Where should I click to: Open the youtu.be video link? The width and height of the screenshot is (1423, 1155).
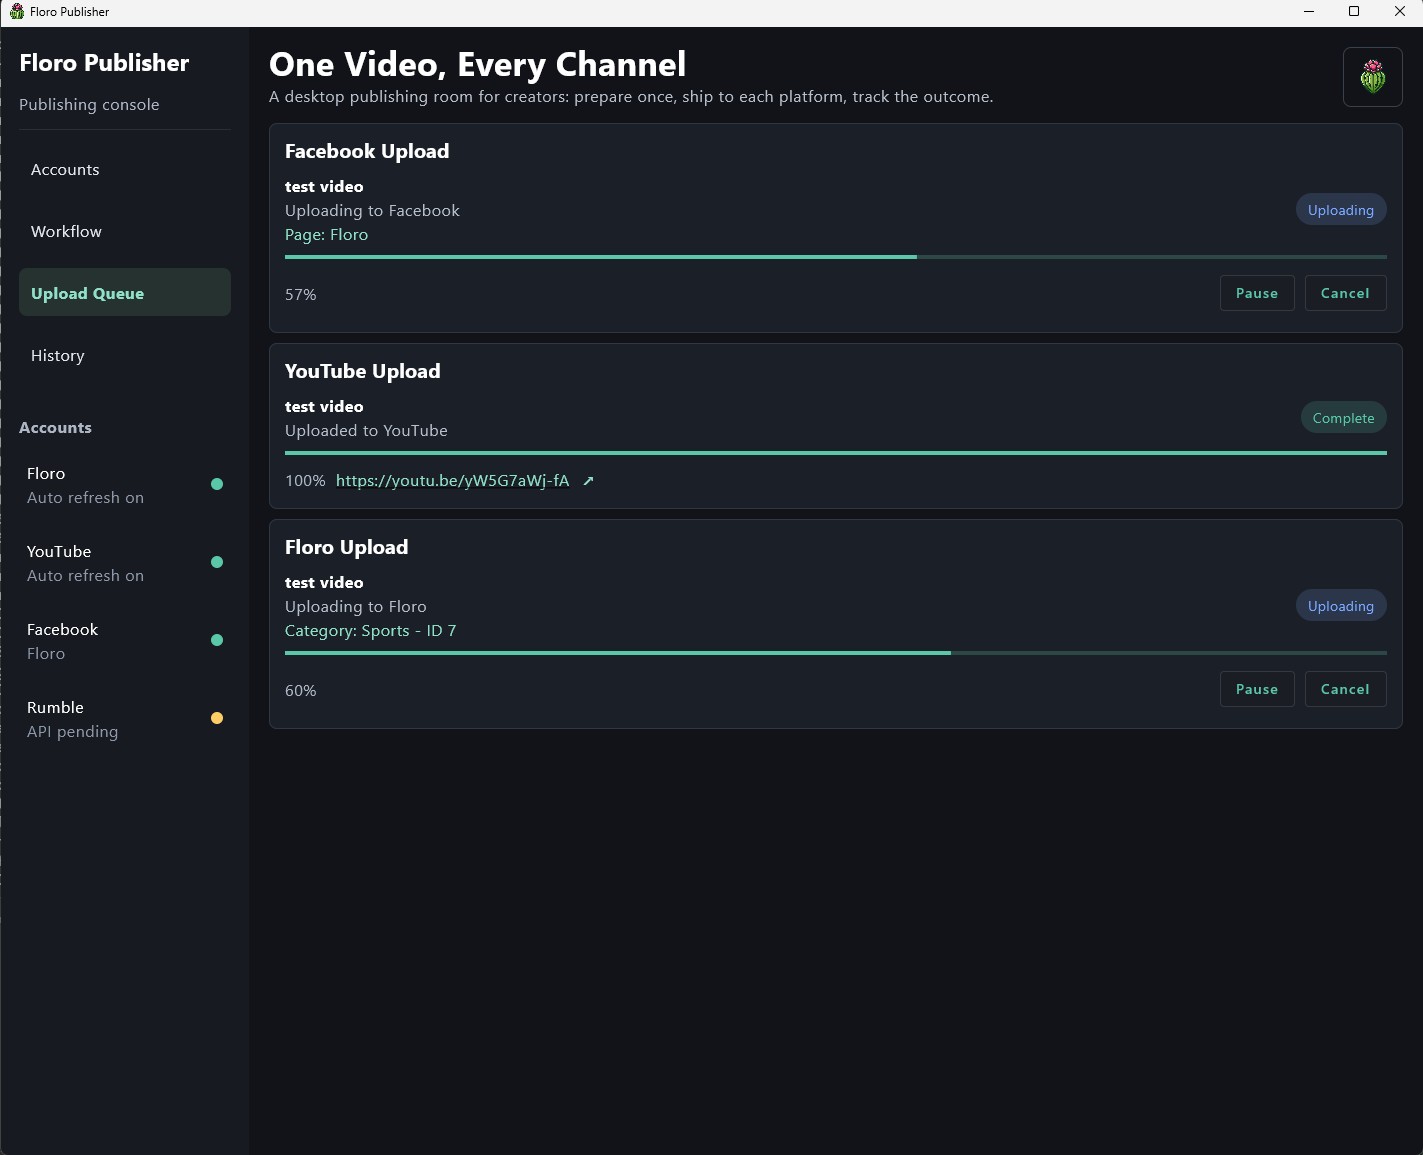452,481
